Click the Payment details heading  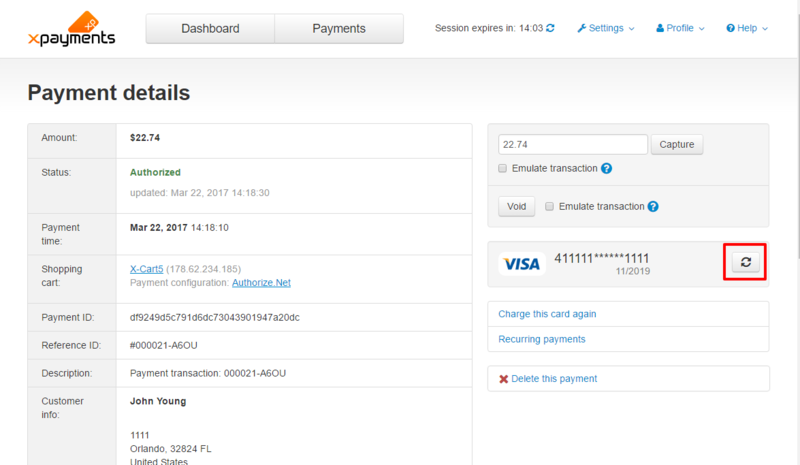pos(109,93)
